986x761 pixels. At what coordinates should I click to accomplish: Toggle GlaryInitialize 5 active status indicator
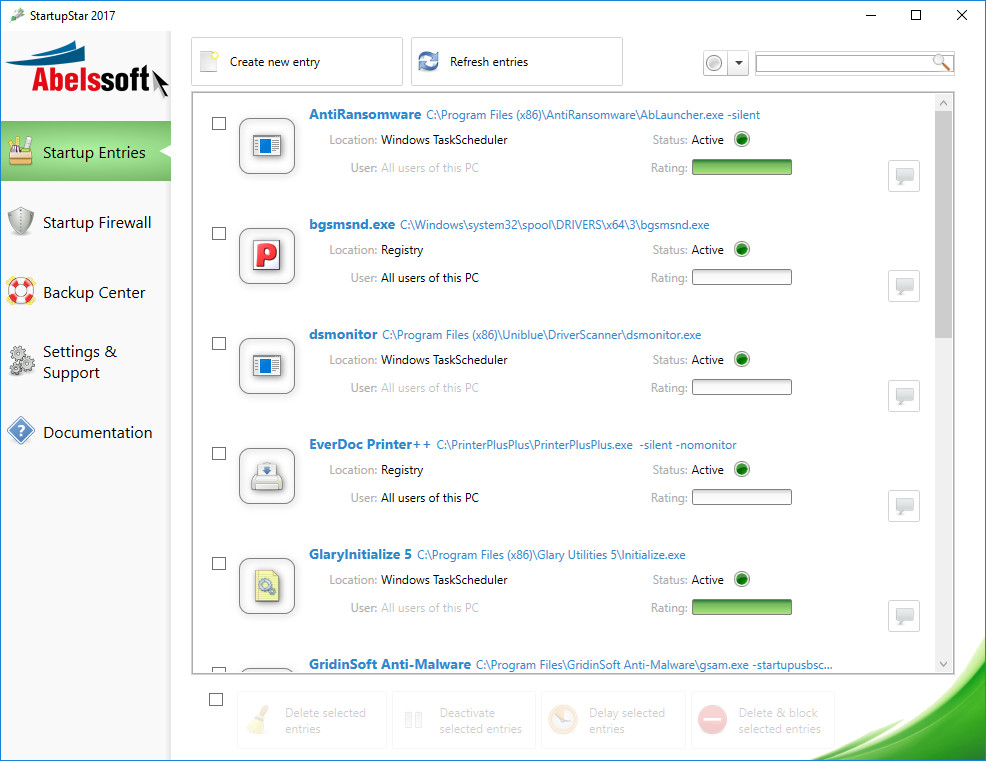[x=742, y=579]
